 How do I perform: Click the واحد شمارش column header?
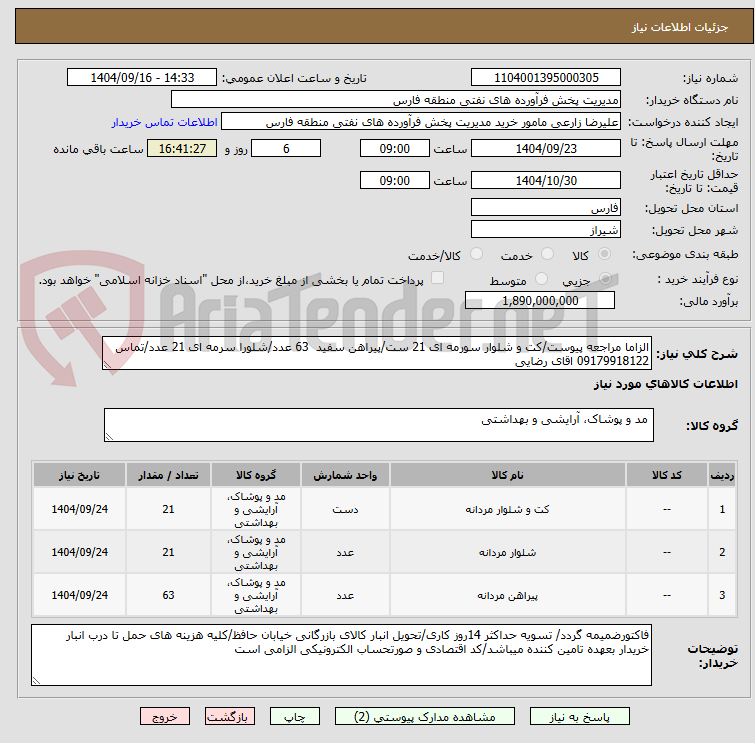pyautogui.click(x=345, y=475)
